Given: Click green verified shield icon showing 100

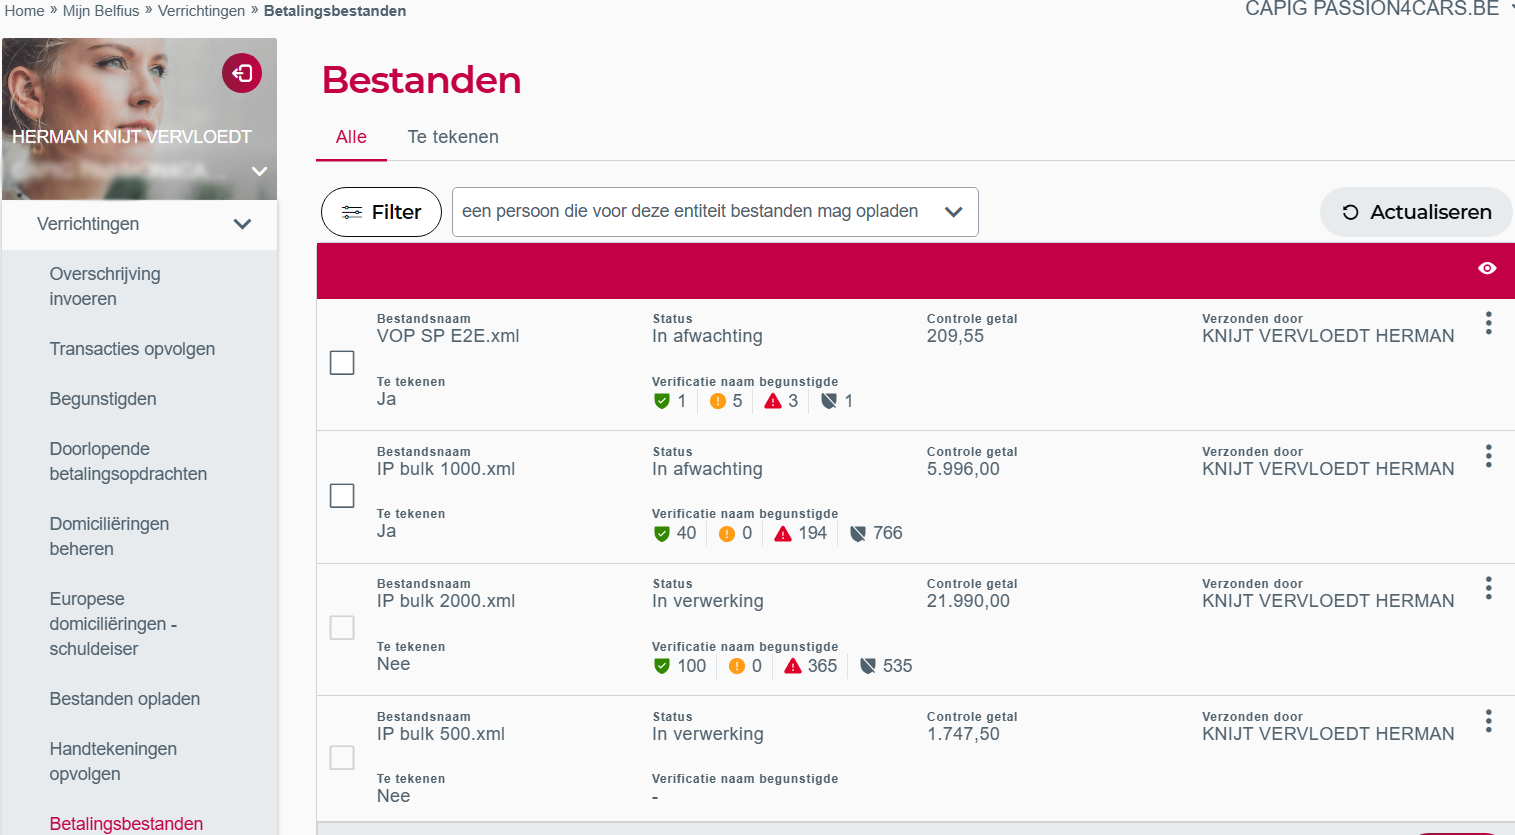Looking at the screenshot, I should pos(661,666).
